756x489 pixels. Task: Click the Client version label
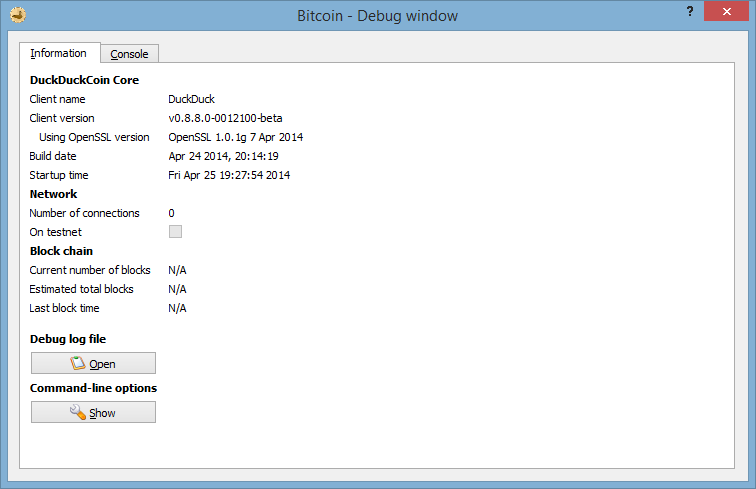[62, 118]
